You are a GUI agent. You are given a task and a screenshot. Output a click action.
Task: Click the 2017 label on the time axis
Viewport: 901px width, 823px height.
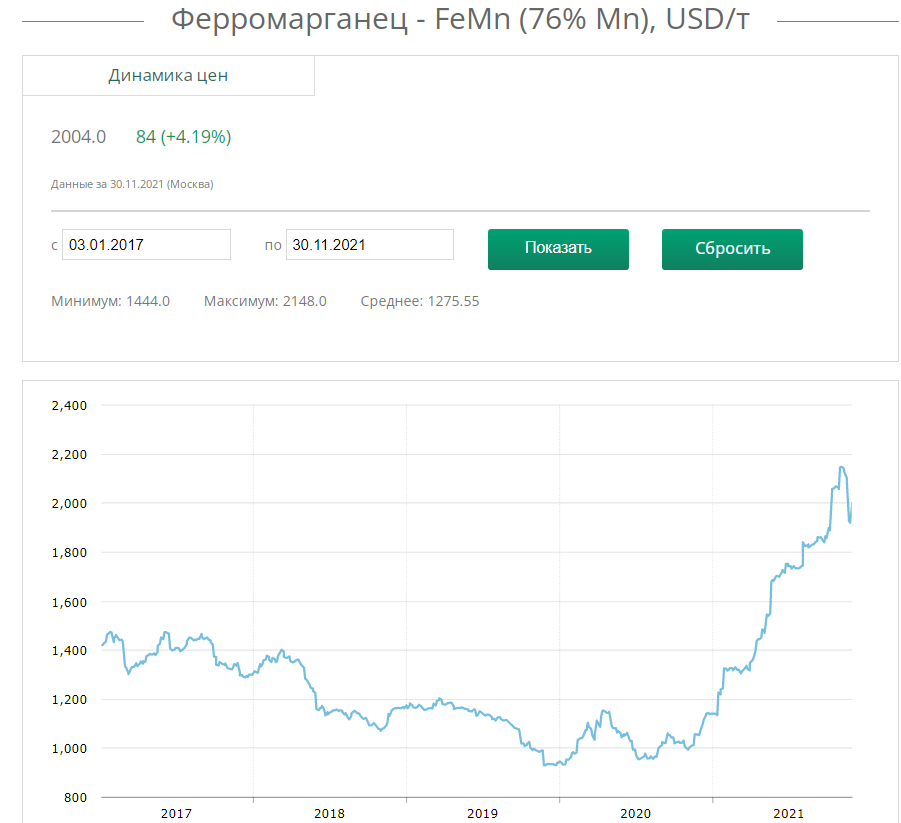pos(176,814)
